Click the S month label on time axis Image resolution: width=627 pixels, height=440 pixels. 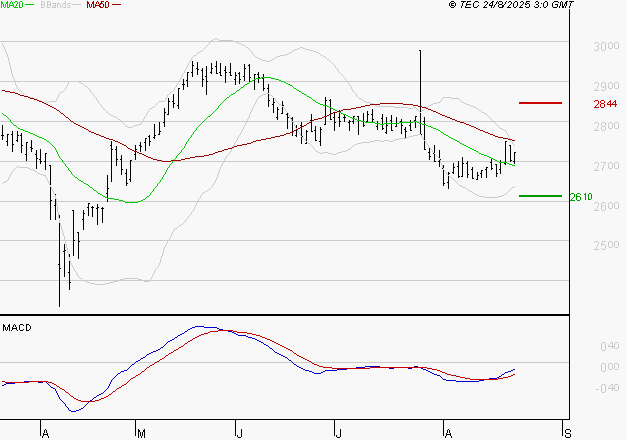(567, 434)
